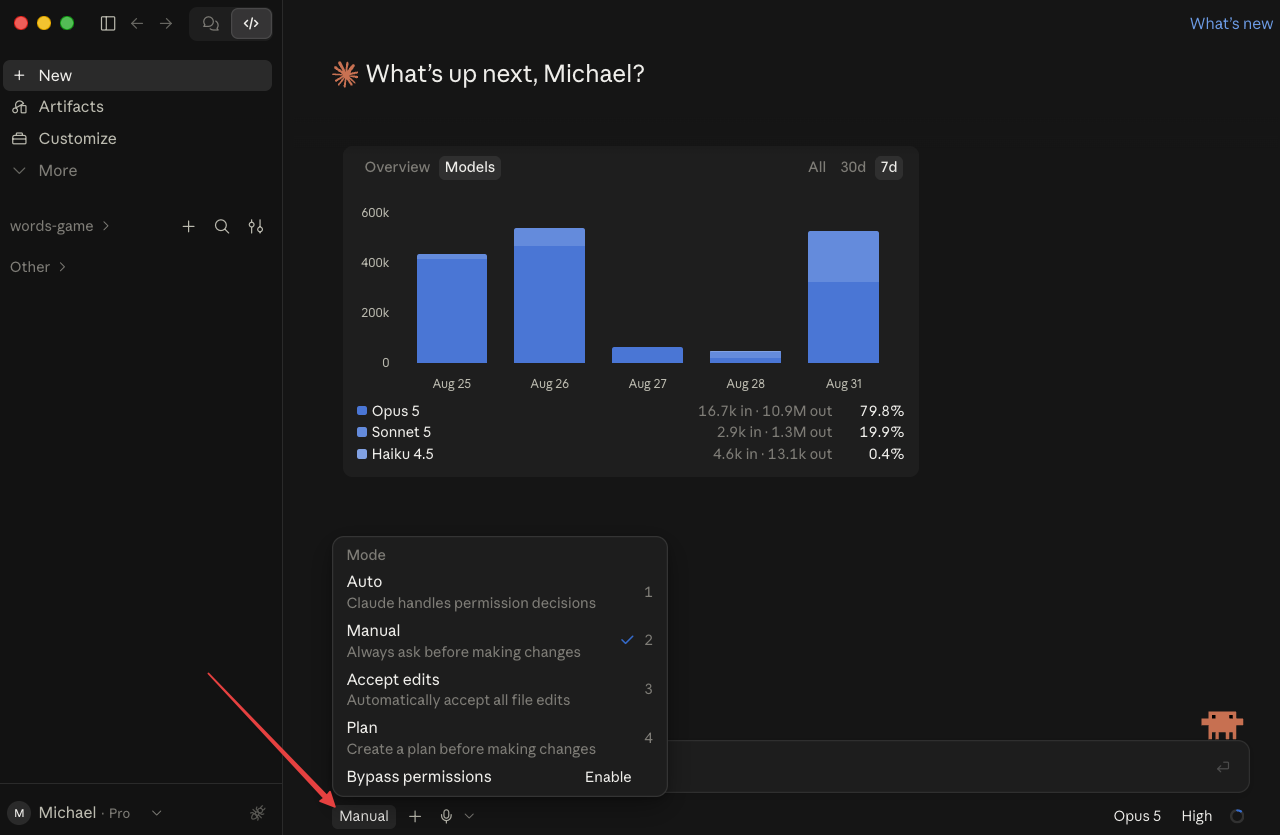Switch to the Models tab
1280x835 pixels.
(x=470, y=167)
